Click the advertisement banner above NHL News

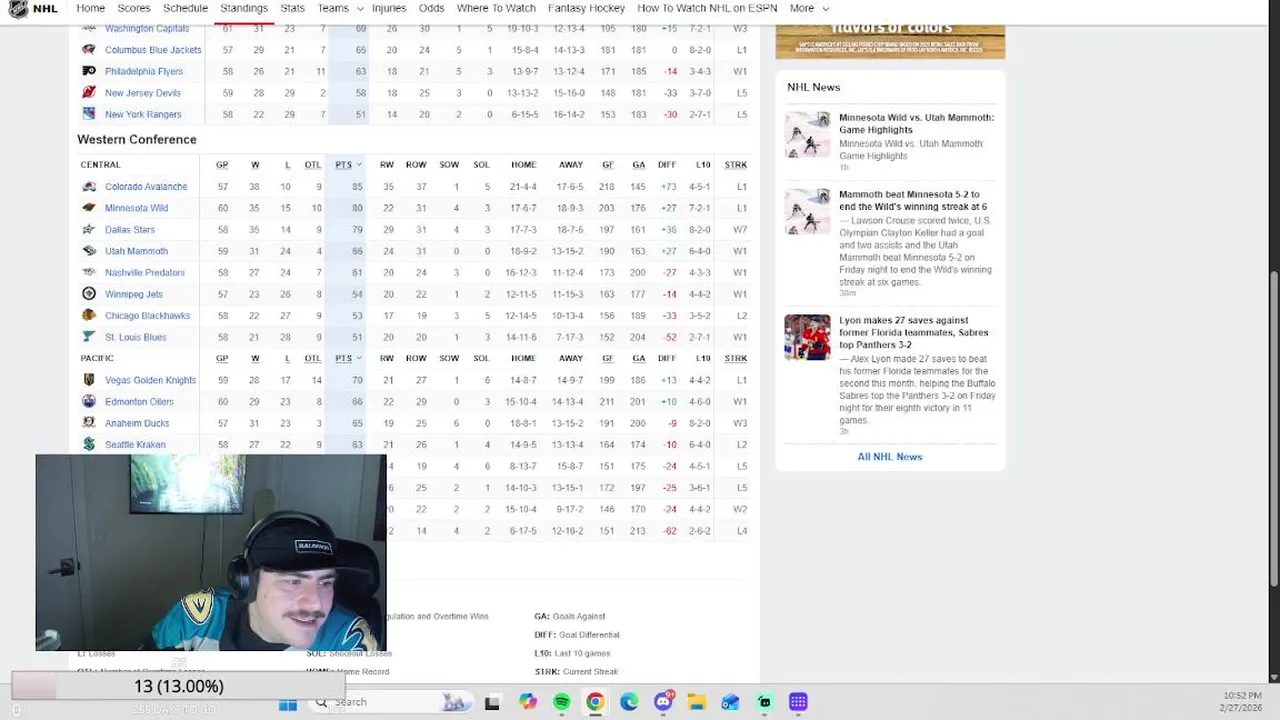(x=890, y=40)
